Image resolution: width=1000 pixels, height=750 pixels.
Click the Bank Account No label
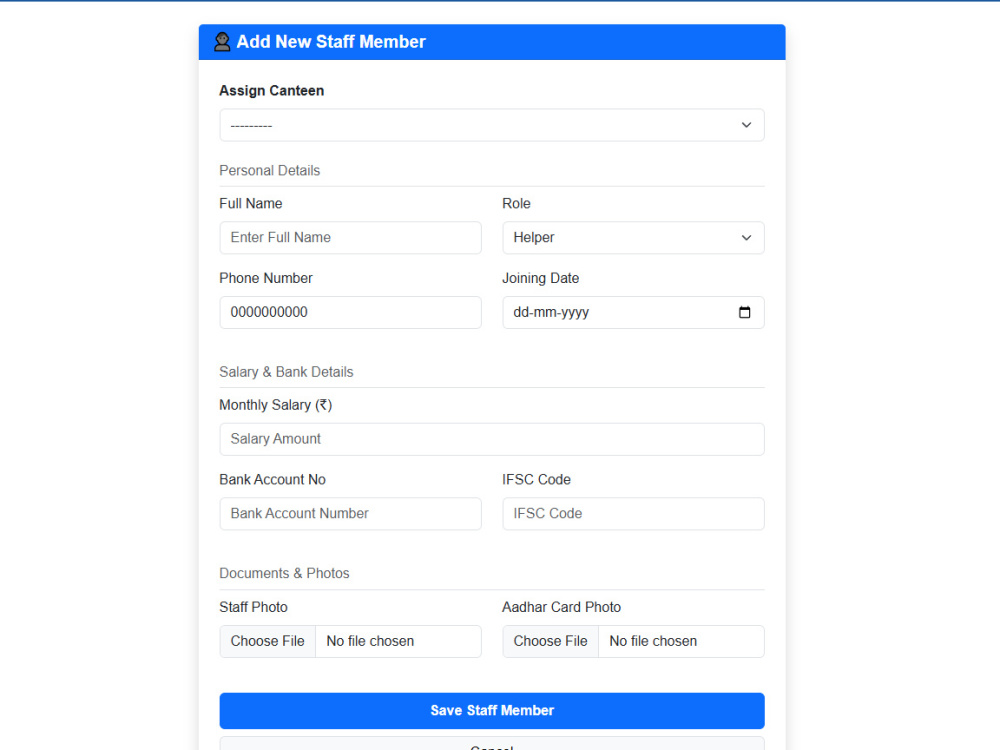(272, 480)
